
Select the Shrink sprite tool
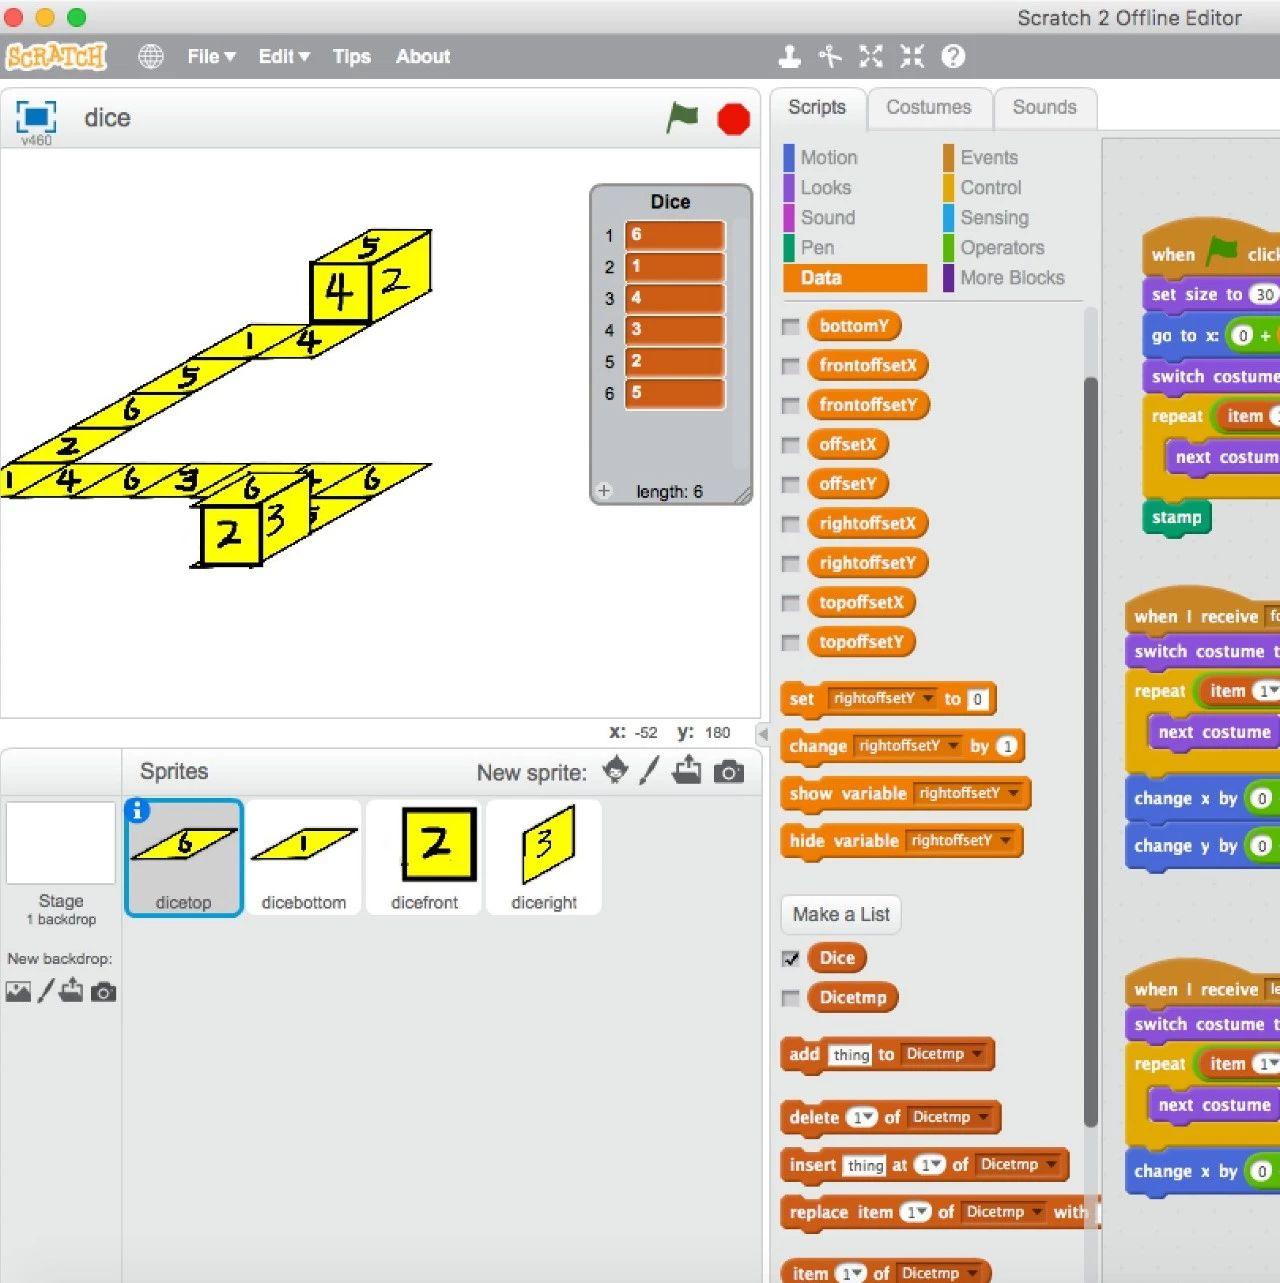(912, 57)
